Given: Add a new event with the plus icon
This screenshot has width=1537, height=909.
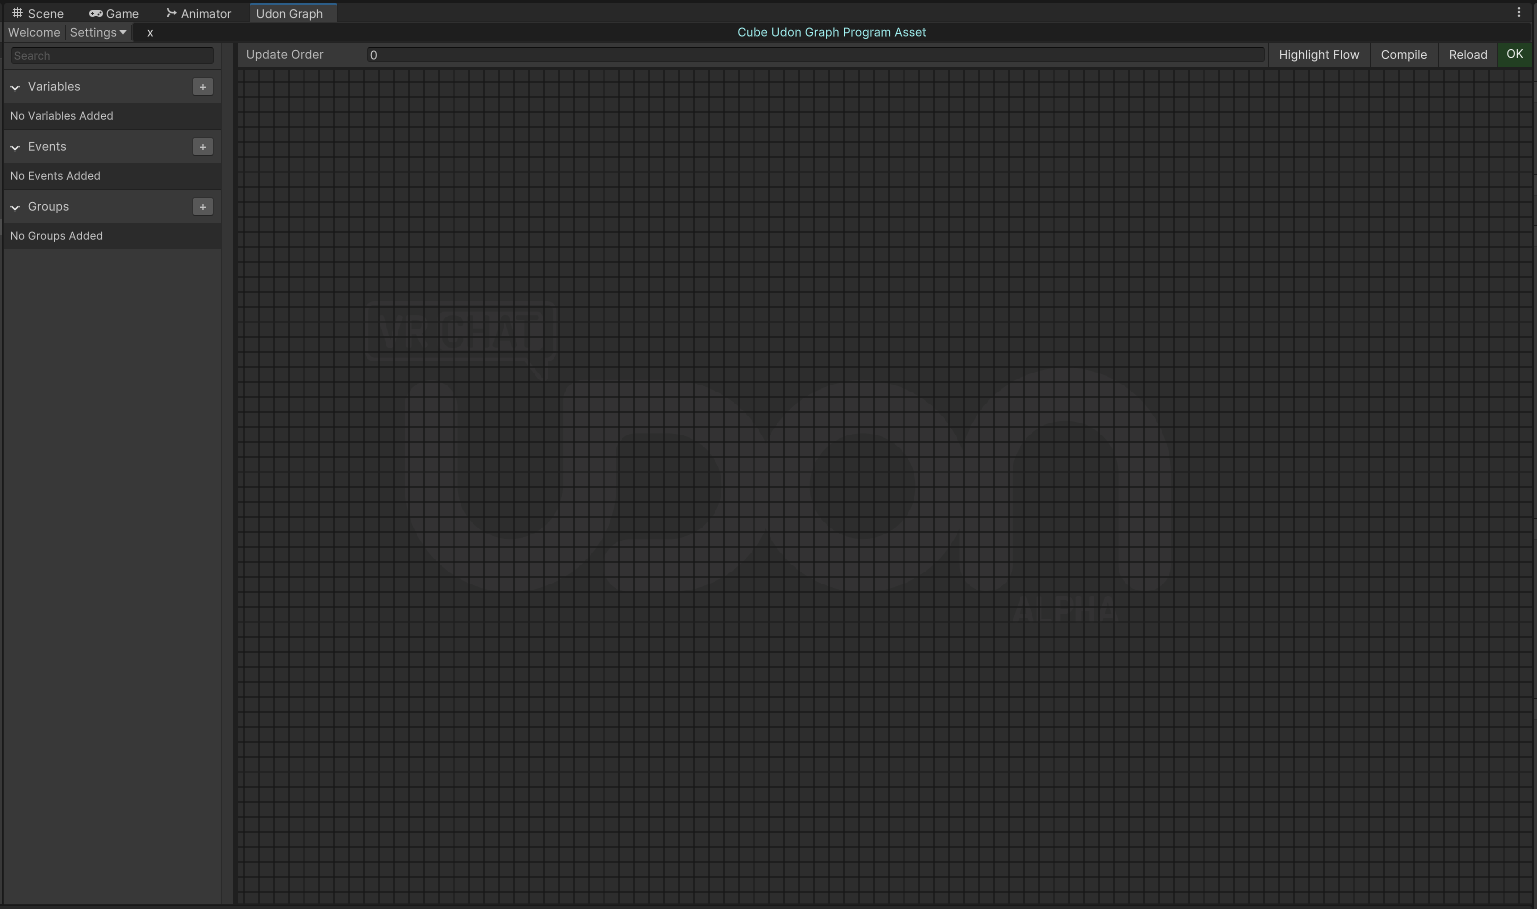Looking at the screenshot, I should click(x=202, y=146).
